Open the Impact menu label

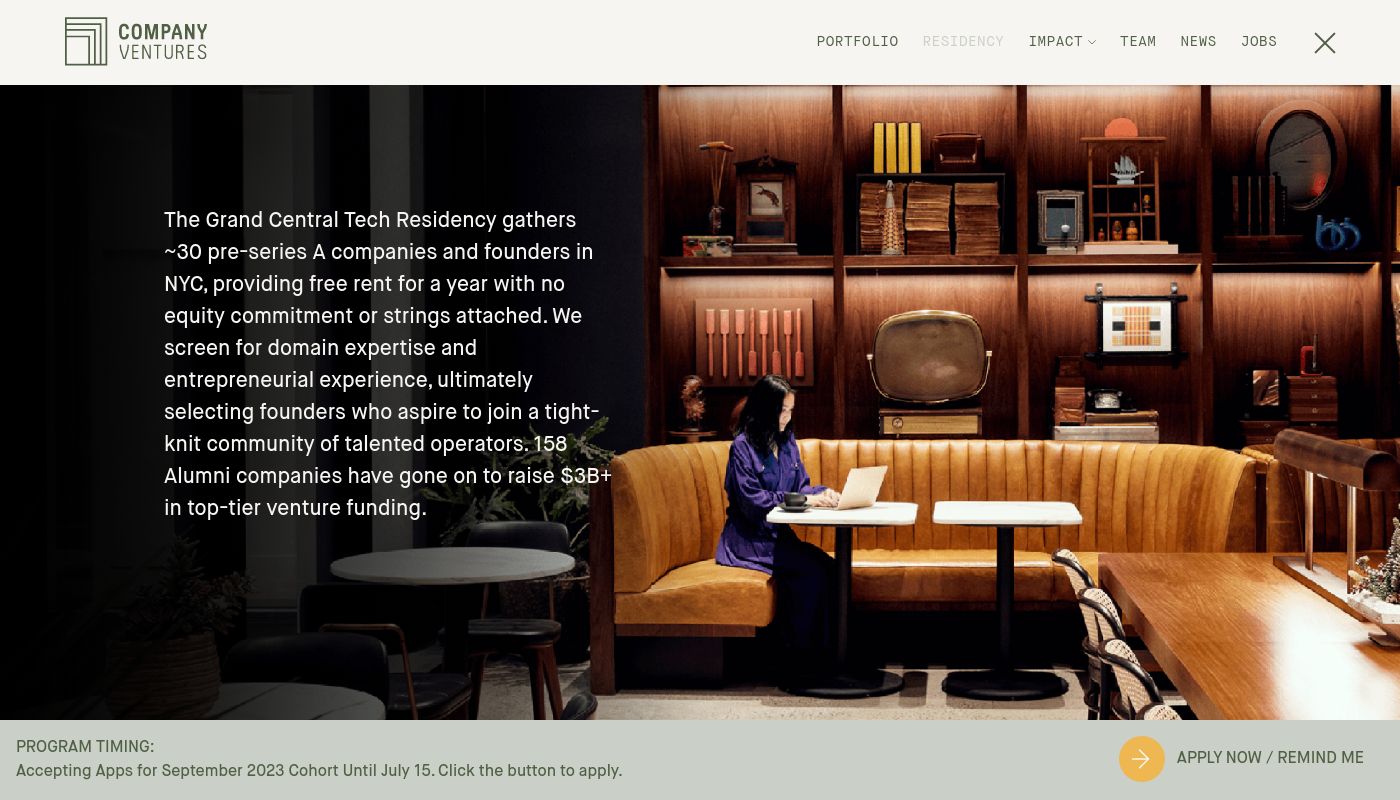[x=1055, y=41]
